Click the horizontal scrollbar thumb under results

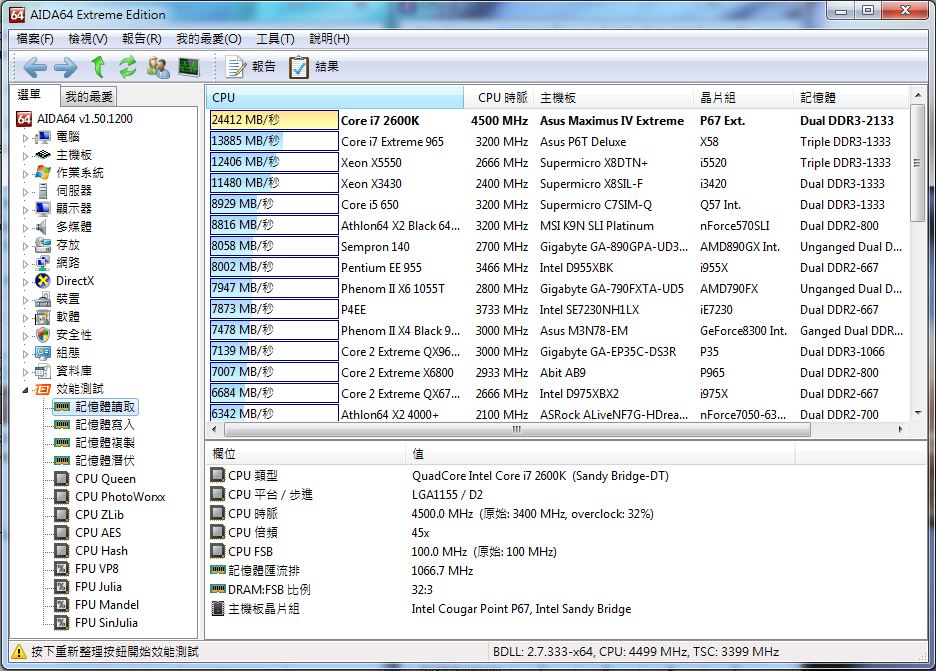click(x=517, y=429)
